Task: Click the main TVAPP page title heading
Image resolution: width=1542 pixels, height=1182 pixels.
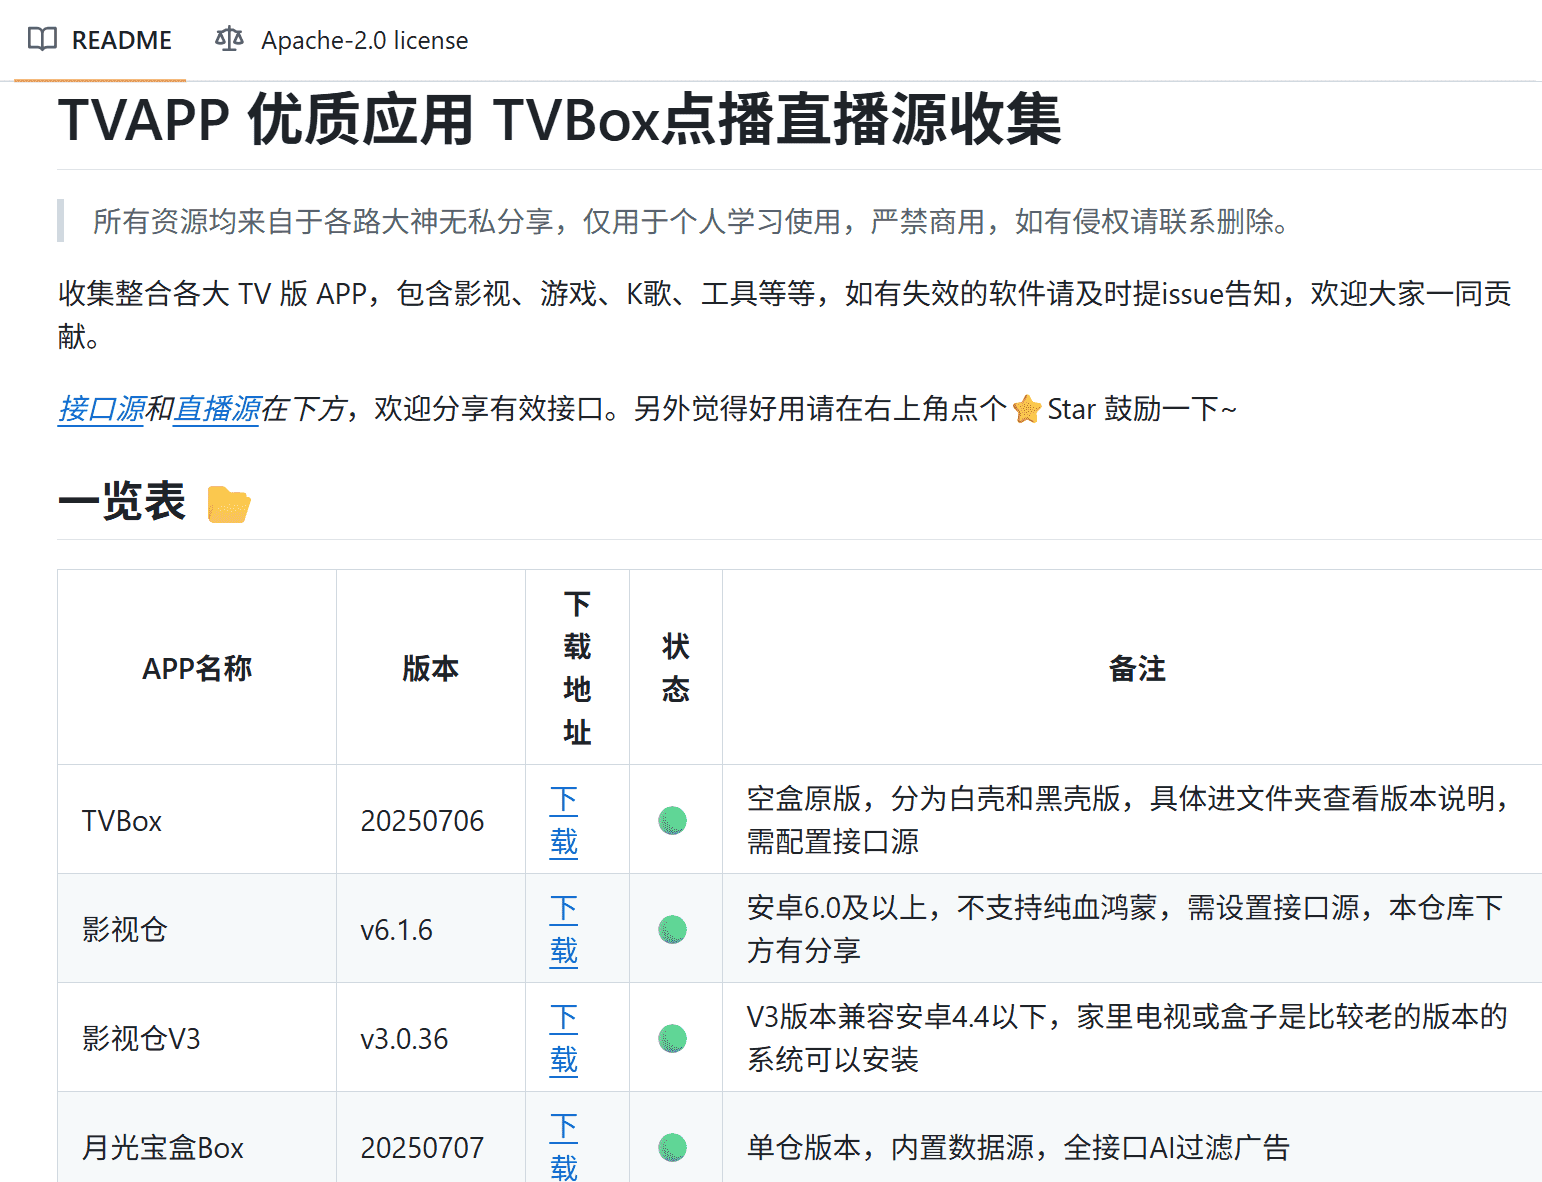Action: point(559,120)
